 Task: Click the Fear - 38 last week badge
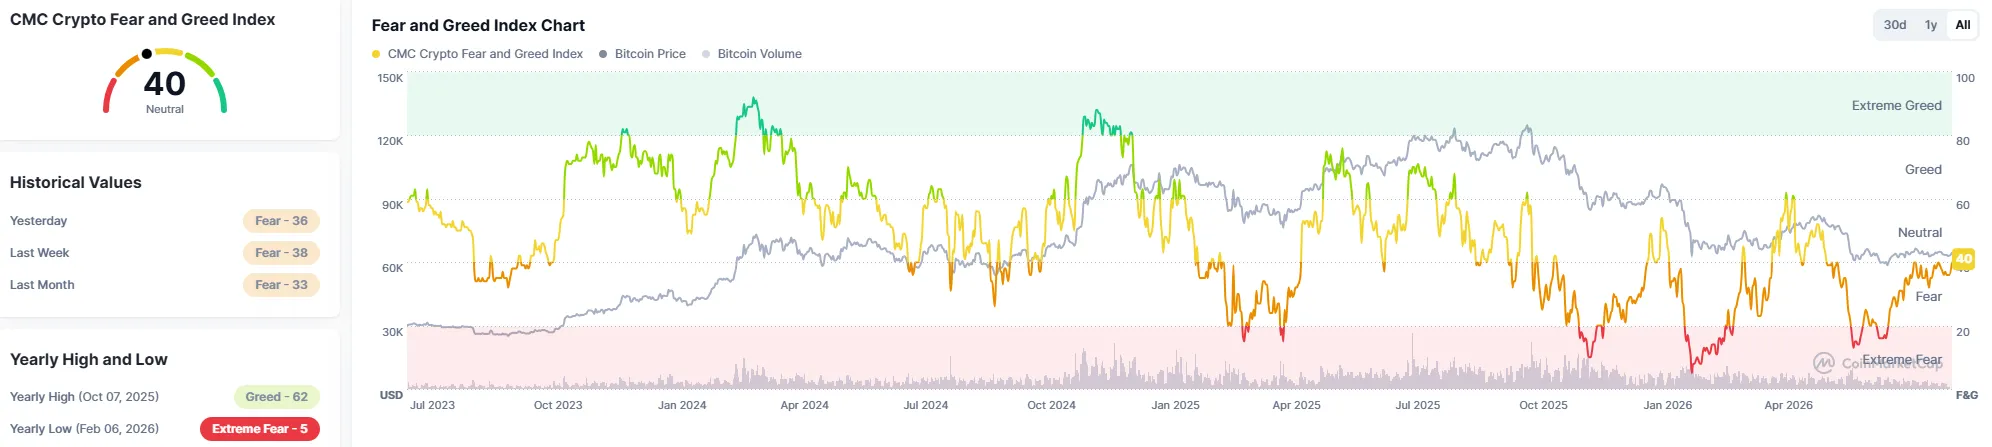[x=281, y=253]
